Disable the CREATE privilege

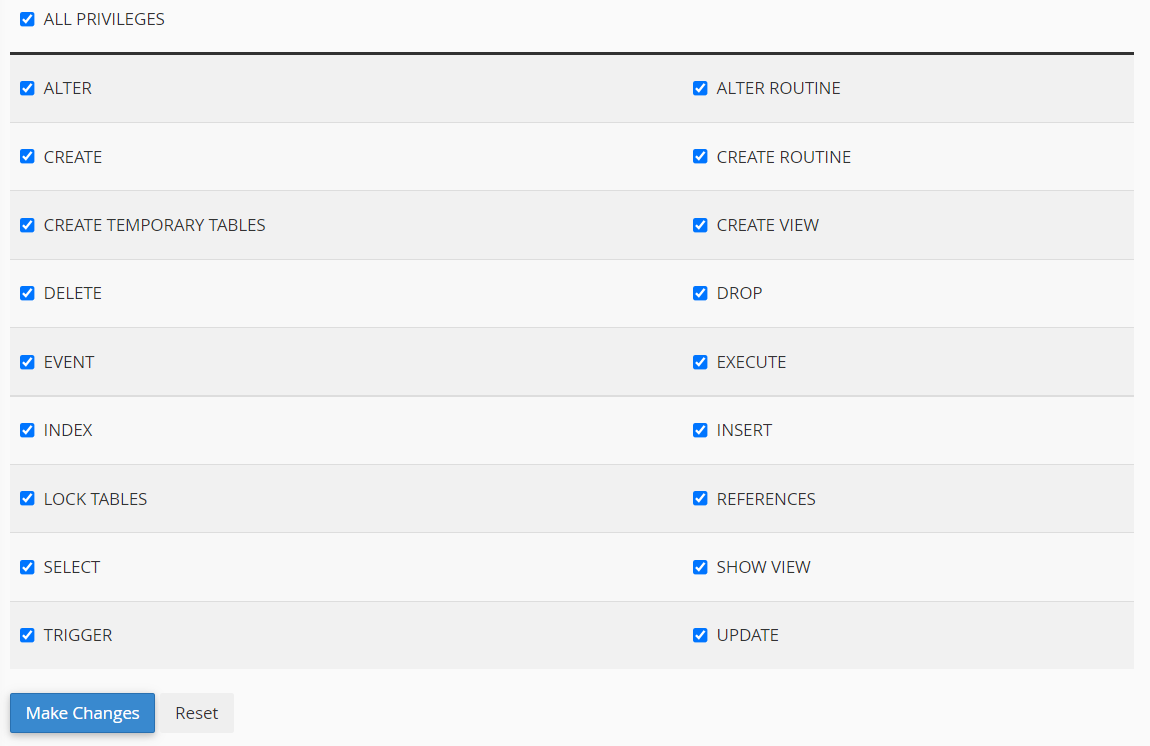26,157
